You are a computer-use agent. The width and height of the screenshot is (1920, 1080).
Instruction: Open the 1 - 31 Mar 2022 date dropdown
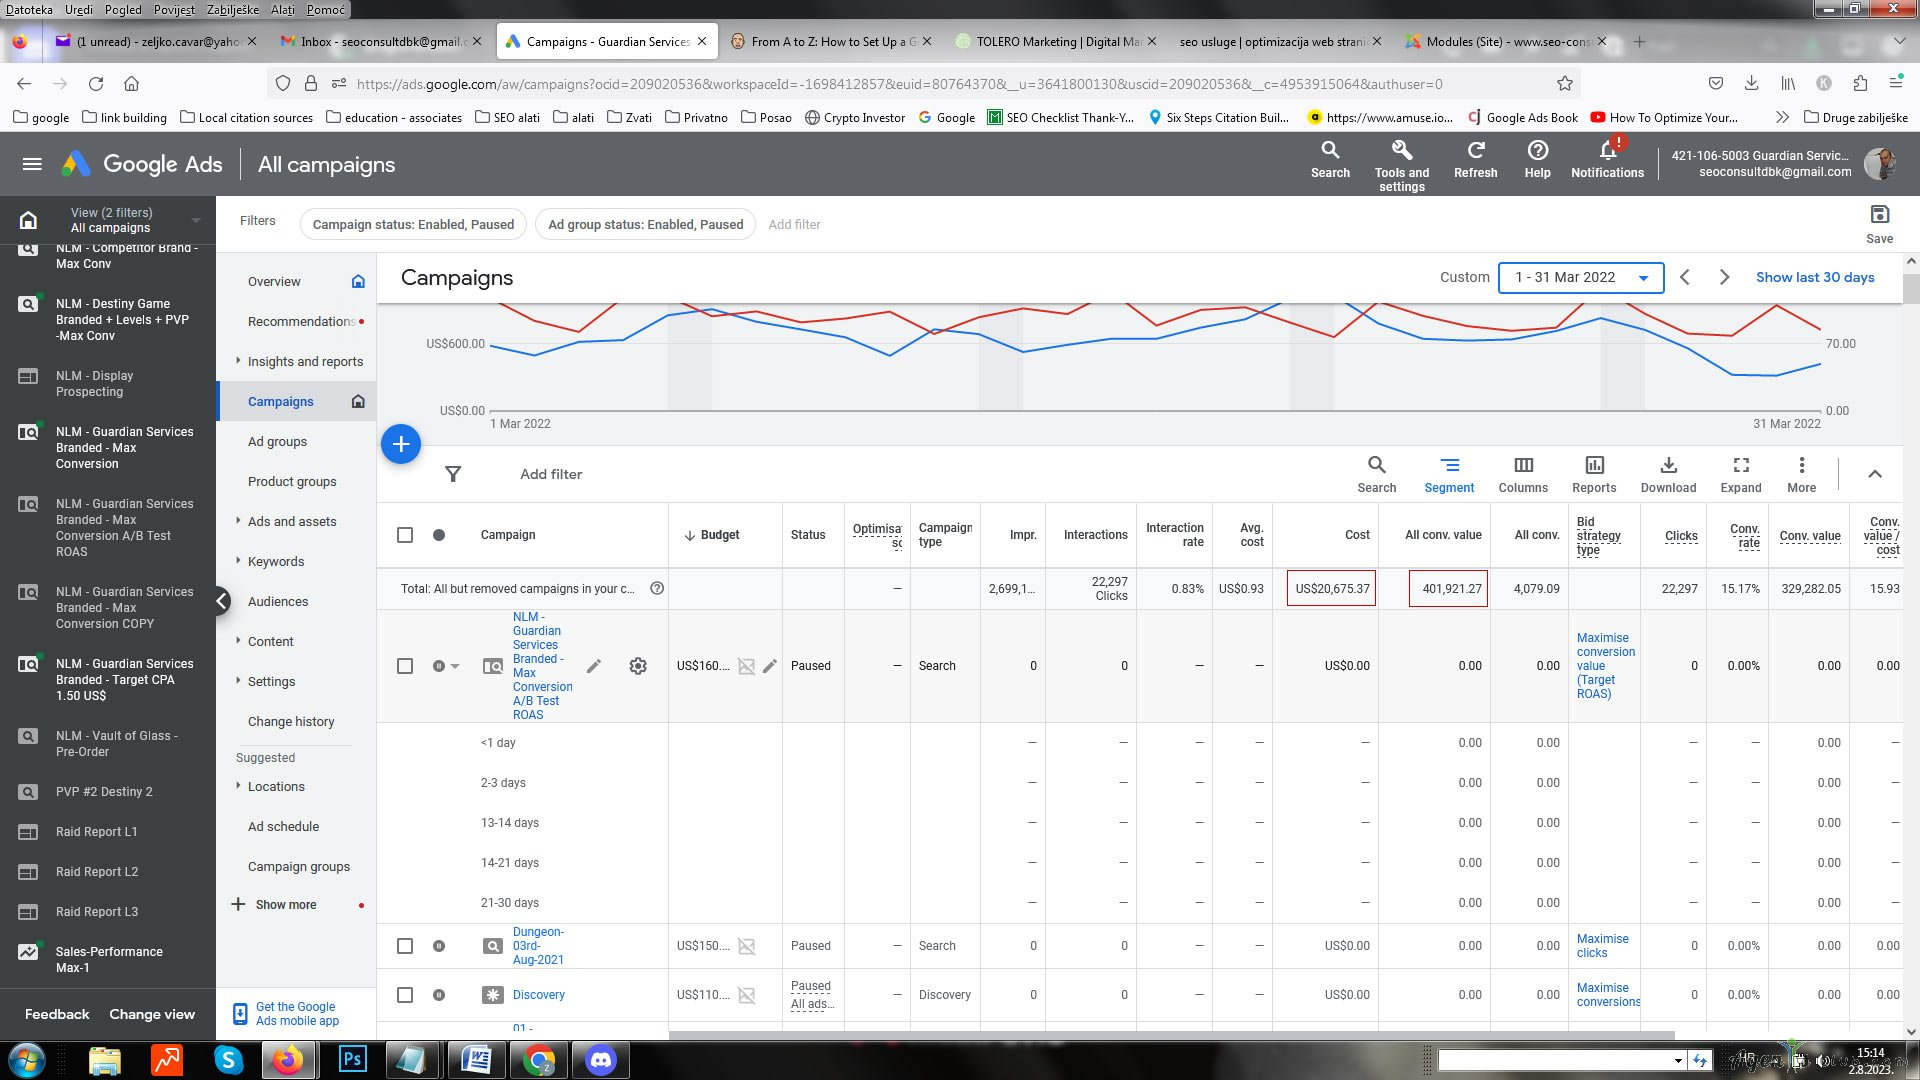point(1580,278)
